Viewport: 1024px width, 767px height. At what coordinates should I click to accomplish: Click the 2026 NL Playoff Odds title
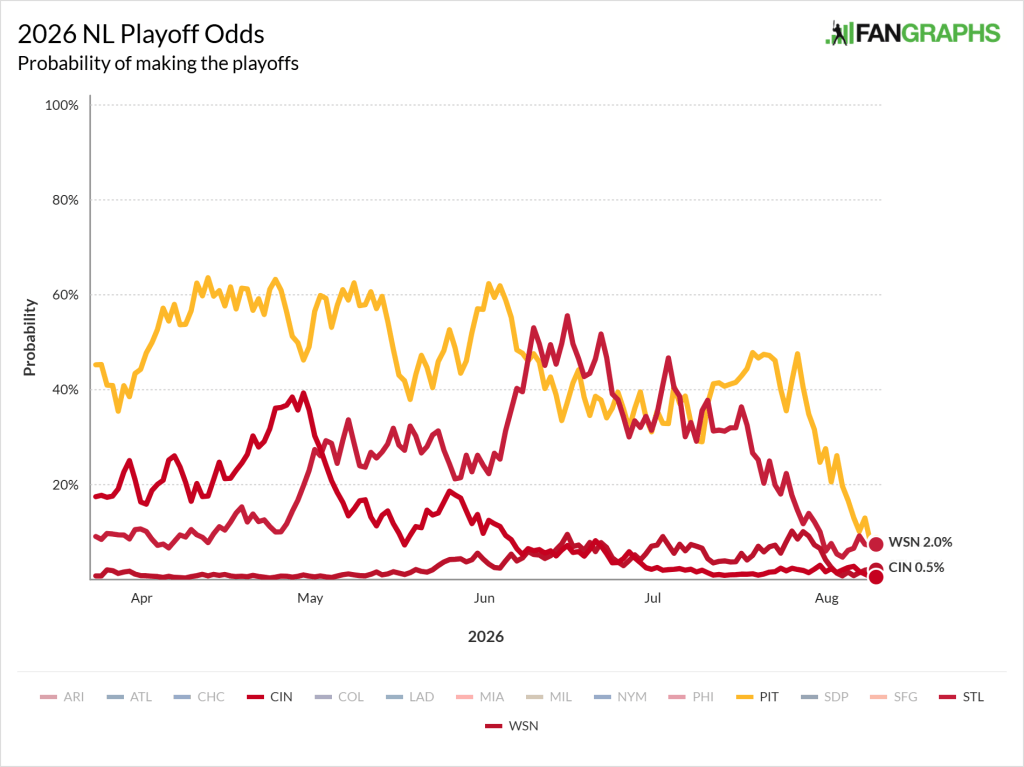click(141, 34)
